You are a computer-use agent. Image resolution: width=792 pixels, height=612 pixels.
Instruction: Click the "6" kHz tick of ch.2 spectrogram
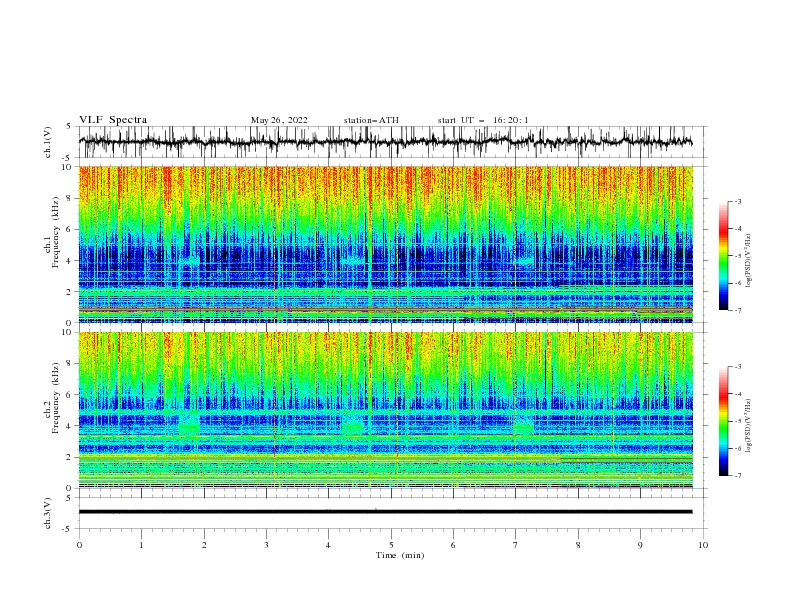pyautogui.click(x=69, y=395)
